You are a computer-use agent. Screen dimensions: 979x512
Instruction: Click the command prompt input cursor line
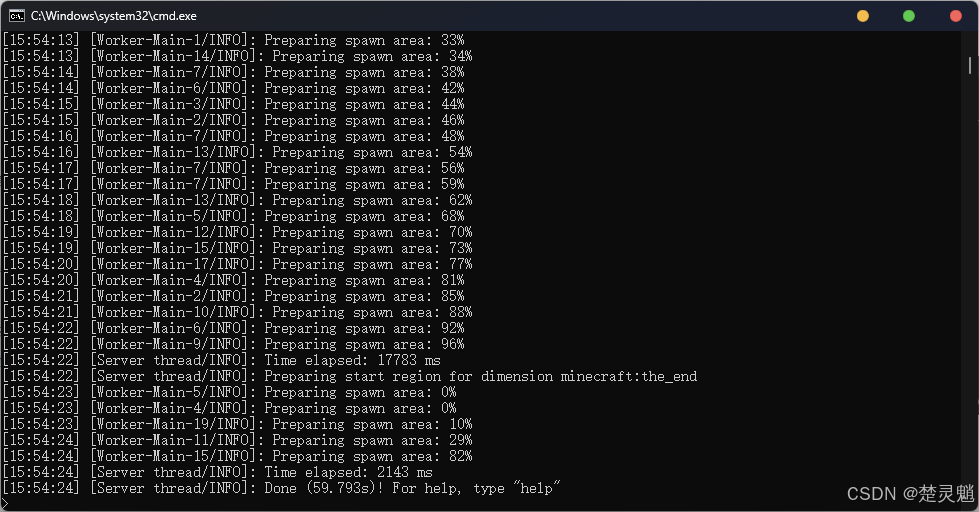pyautogui.click(x=6, y=503)
